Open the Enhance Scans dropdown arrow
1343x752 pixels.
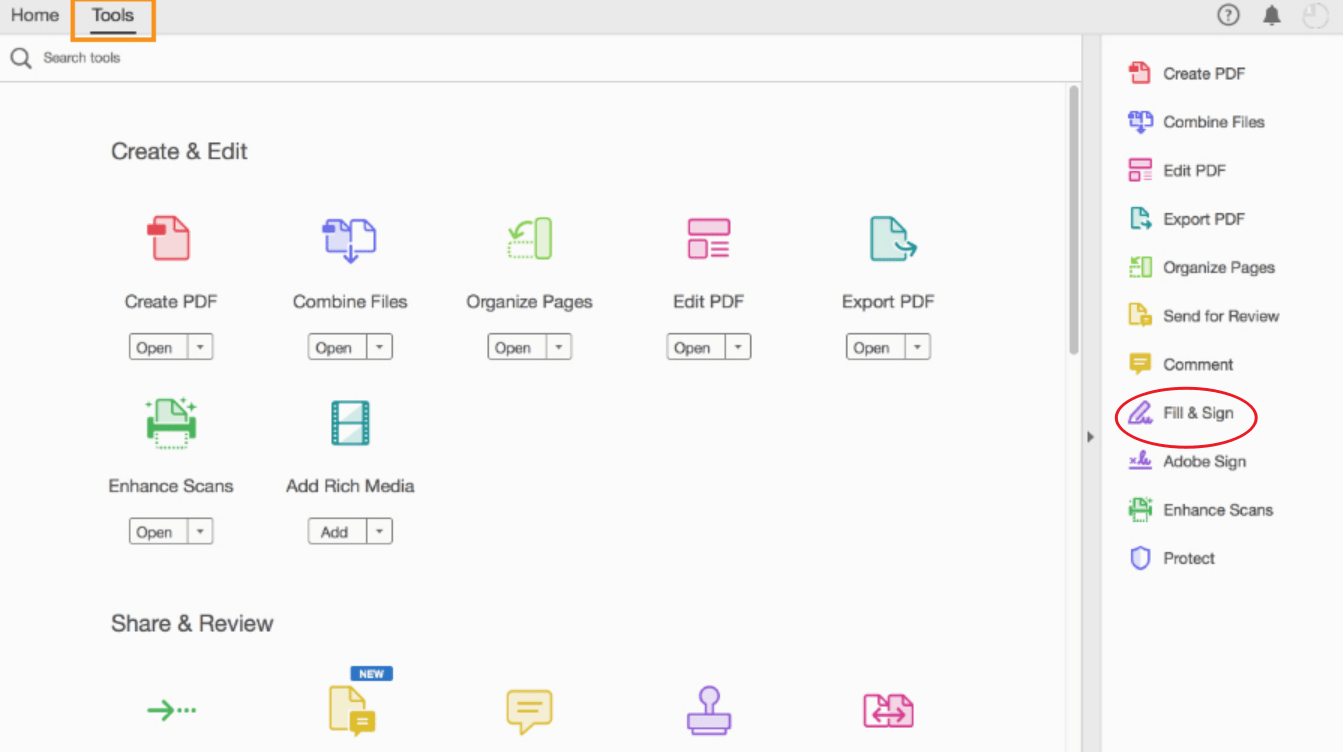[x=200, y=531]
